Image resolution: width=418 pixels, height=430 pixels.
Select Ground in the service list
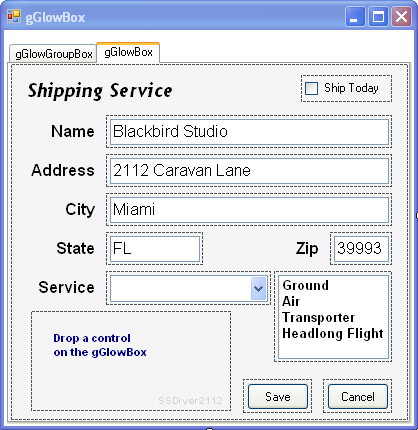coord(305,285)
